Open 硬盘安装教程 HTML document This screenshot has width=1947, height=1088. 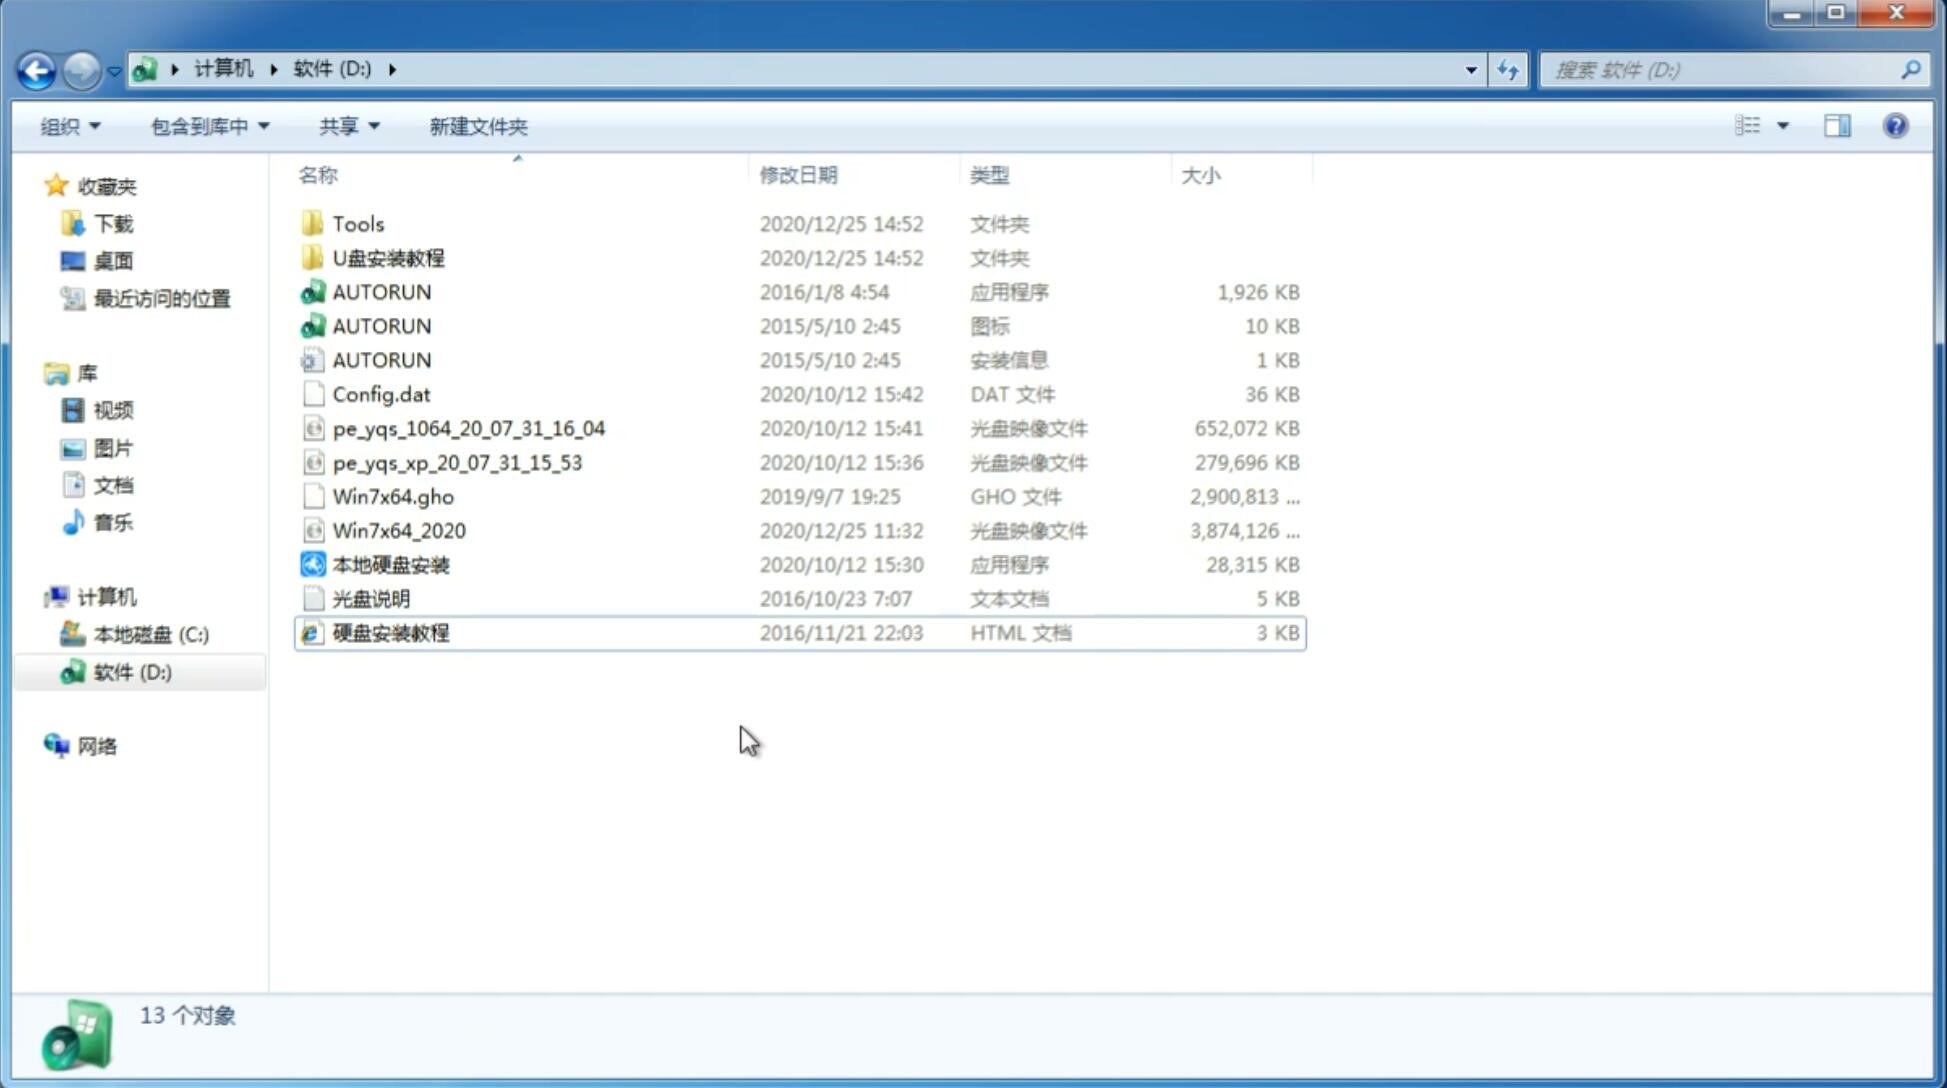pos(390,632)
